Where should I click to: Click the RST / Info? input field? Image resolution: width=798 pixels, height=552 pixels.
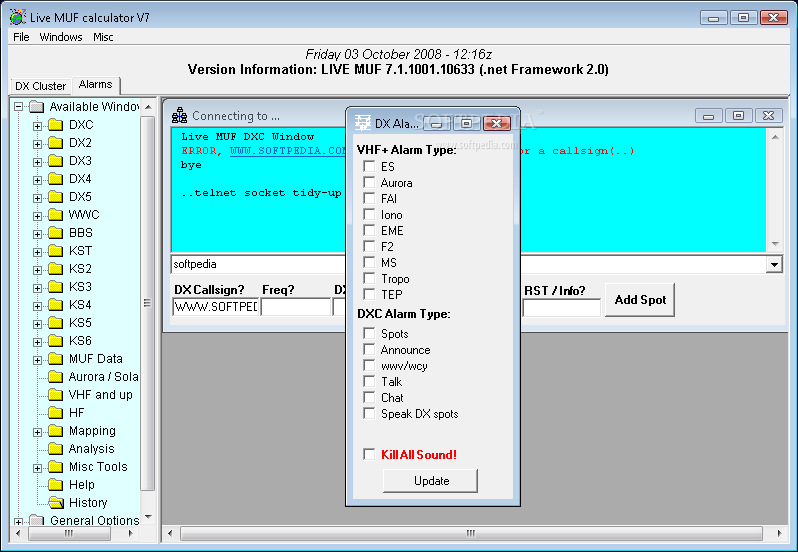pyautogui.click(x=562, y=307)
